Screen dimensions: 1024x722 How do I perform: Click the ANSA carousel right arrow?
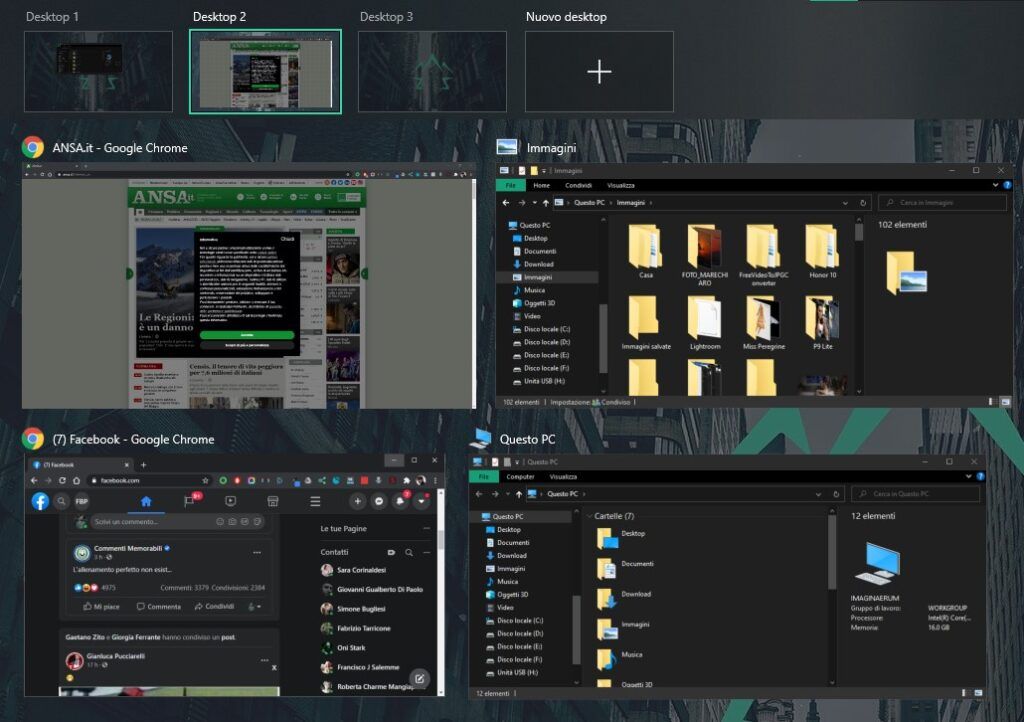click(x=364, y=274)
